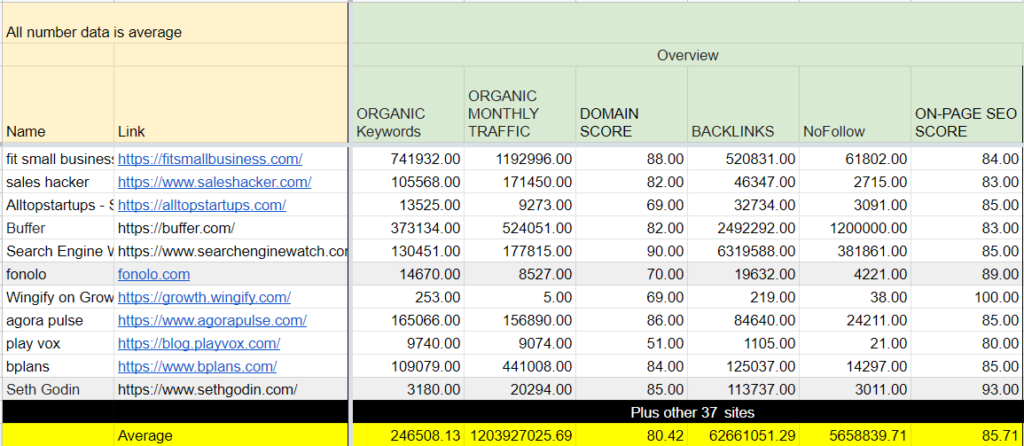Select the 90.00 domain score cell
The width and height of the screenshot is (1024, 446).
632,251
